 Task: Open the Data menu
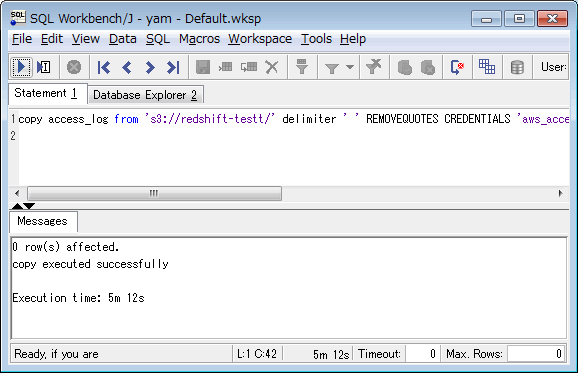tap(123, 39)
